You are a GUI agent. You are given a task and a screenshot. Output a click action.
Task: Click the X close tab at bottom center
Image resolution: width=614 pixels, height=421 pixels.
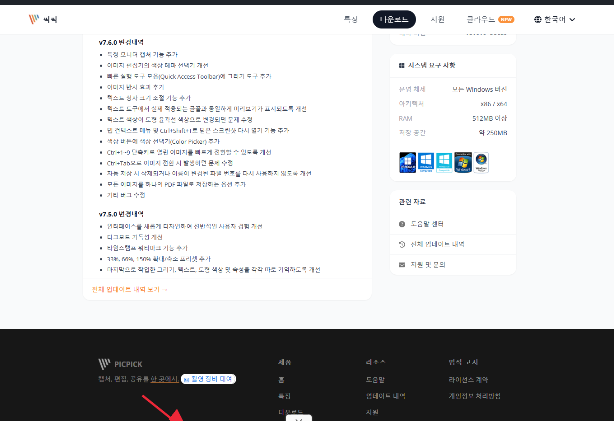299,418
